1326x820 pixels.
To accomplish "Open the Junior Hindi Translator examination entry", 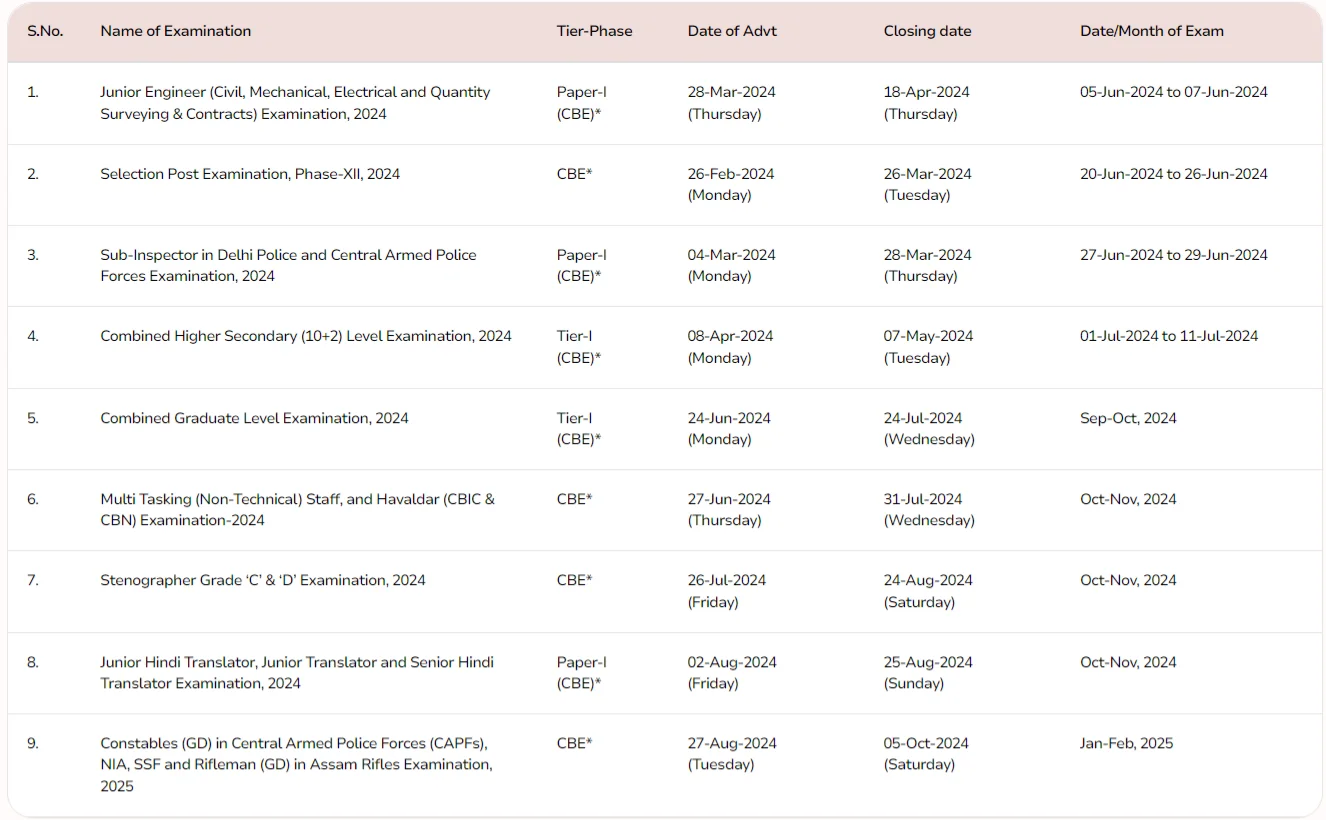I will pos(296,672).
